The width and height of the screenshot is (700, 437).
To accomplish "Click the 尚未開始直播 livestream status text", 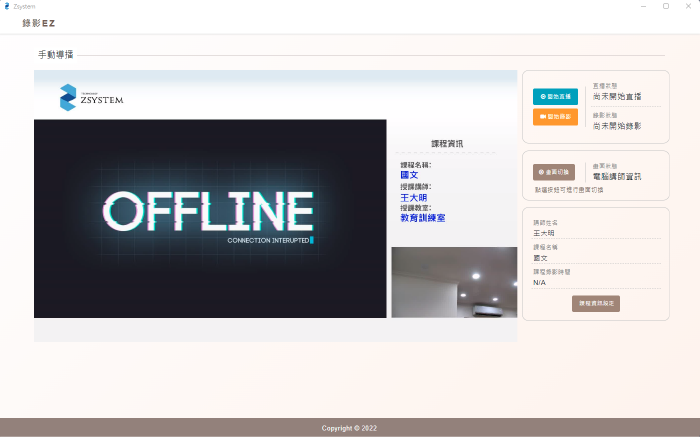I will tap(617, 98).
